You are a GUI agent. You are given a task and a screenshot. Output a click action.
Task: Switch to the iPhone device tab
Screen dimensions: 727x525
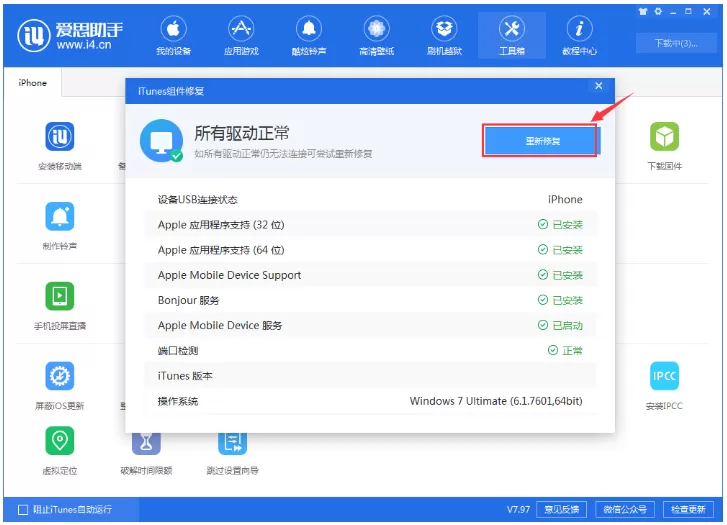32,83
